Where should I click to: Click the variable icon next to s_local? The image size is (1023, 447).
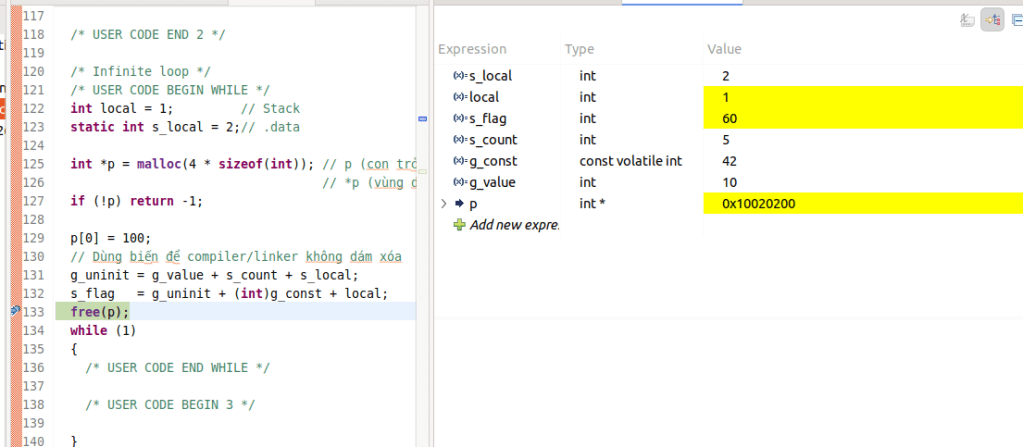pyautogui.click(x=460, y=76)
